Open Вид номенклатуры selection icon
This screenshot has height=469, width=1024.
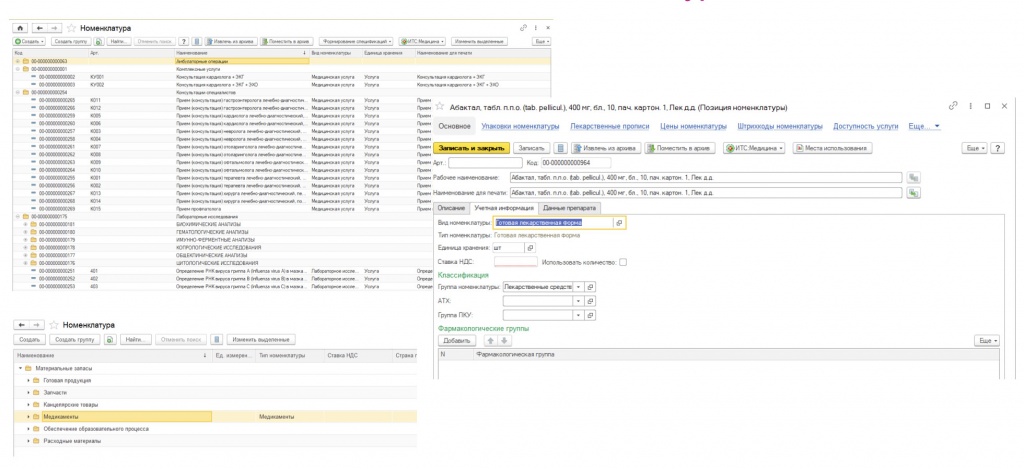pos(620,223)
